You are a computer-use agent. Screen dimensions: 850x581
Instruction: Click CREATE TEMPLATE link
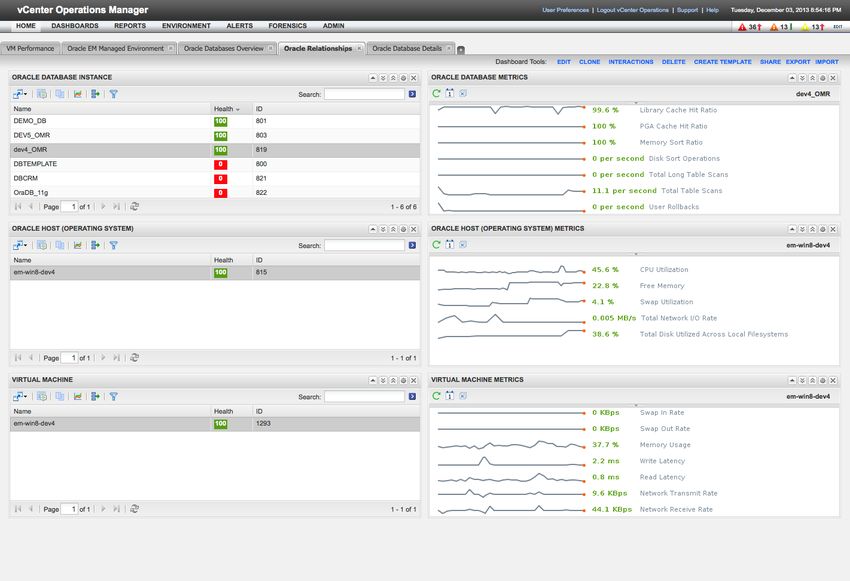723,62
